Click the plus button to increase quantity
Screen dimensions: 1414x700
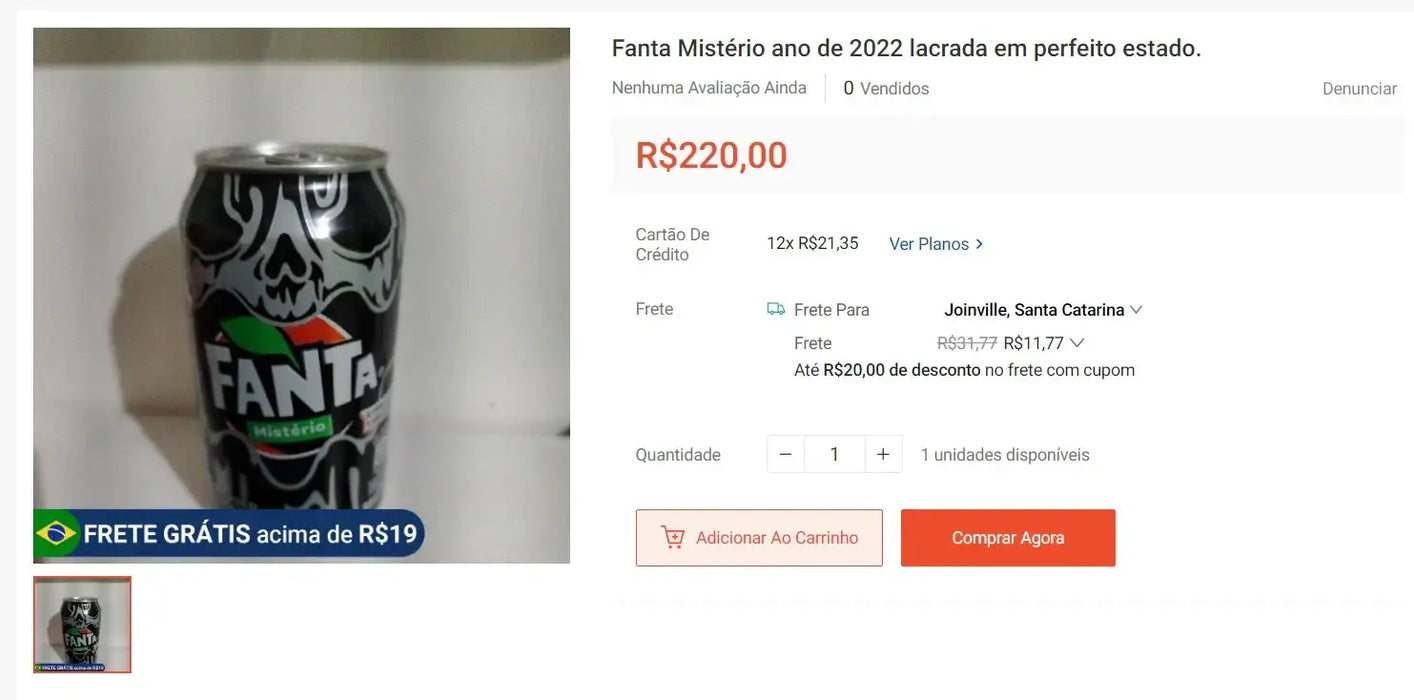883,454
